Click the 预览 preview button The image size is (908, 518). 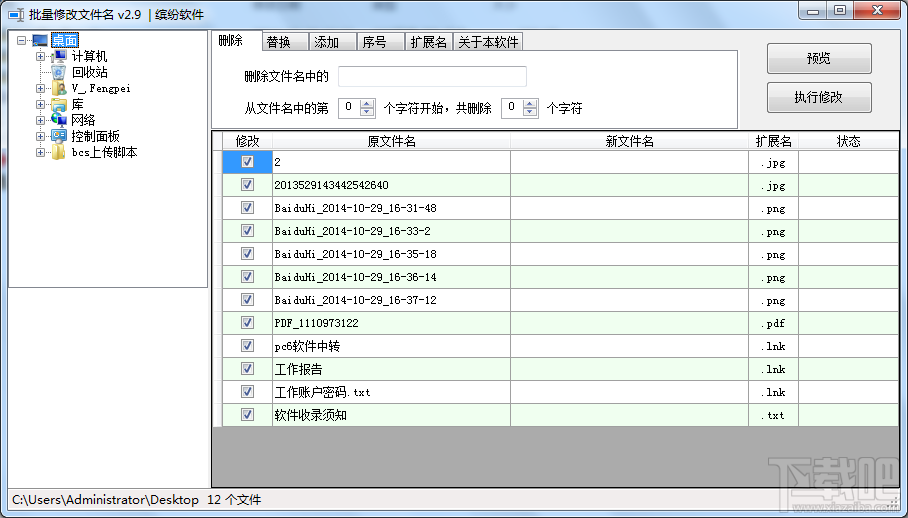tap(819, 58)
